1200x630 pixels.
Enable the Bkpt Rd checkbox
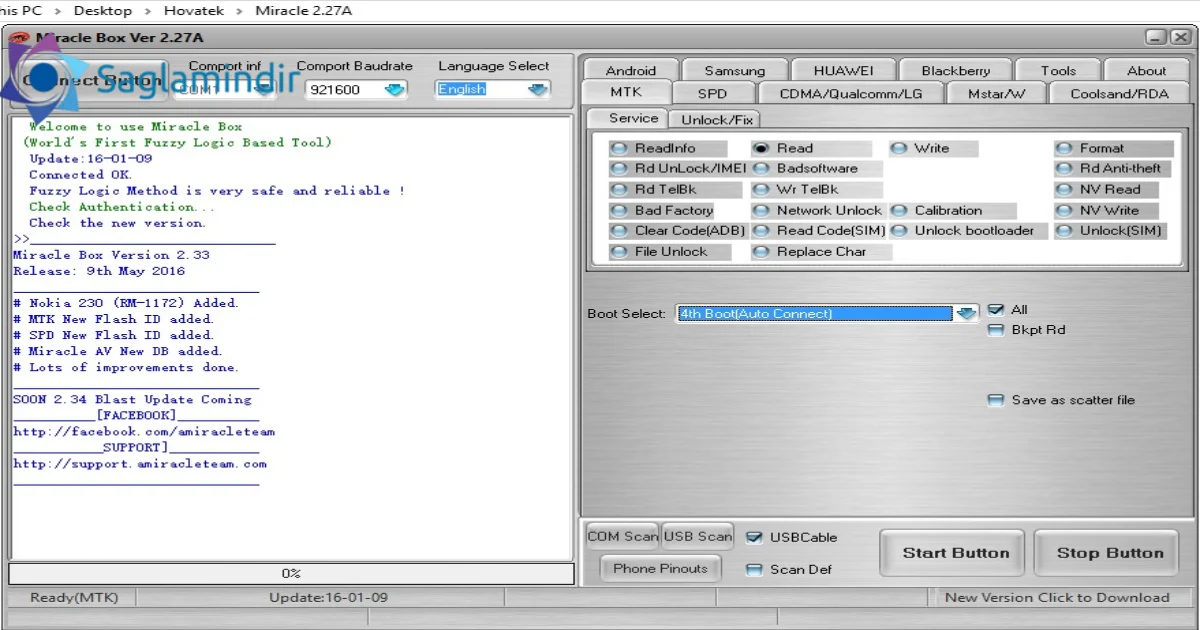(x=996, y=329)
